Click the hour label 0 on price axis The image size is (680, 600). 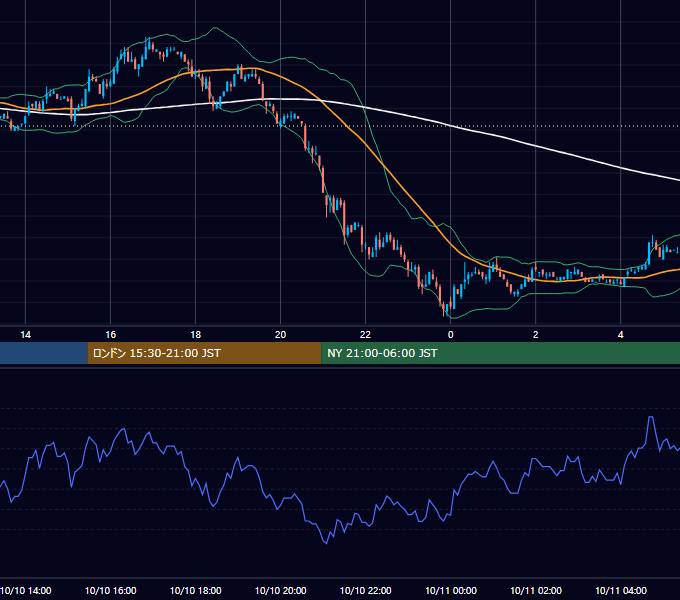pos(451,335)
